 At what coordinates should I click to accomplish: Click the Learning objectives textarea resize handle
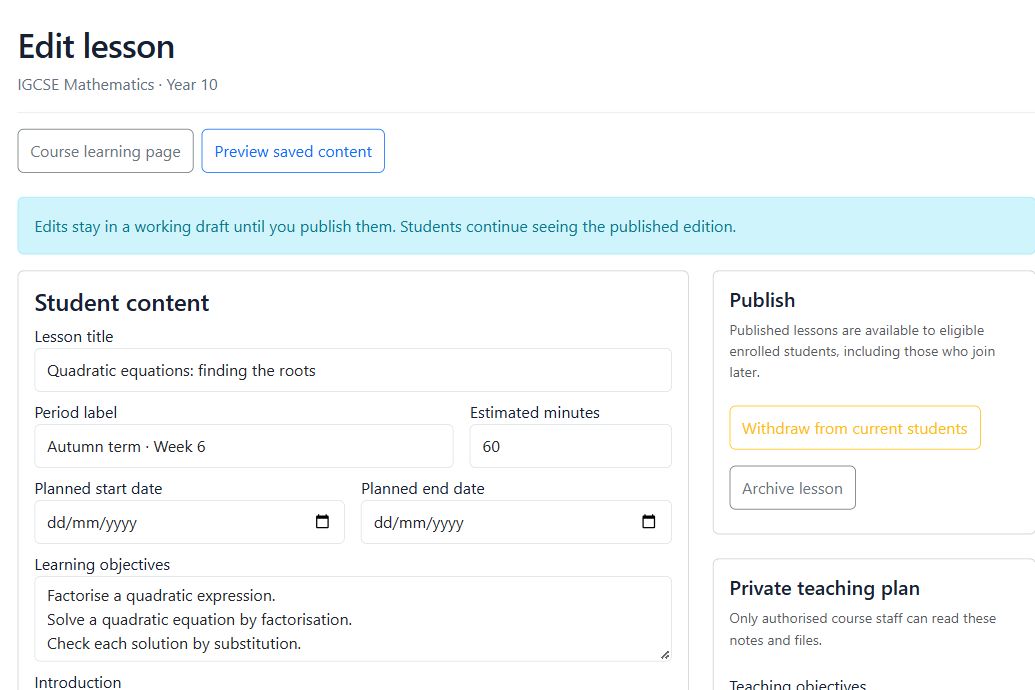pyautogui.click(x=665, y=655)
